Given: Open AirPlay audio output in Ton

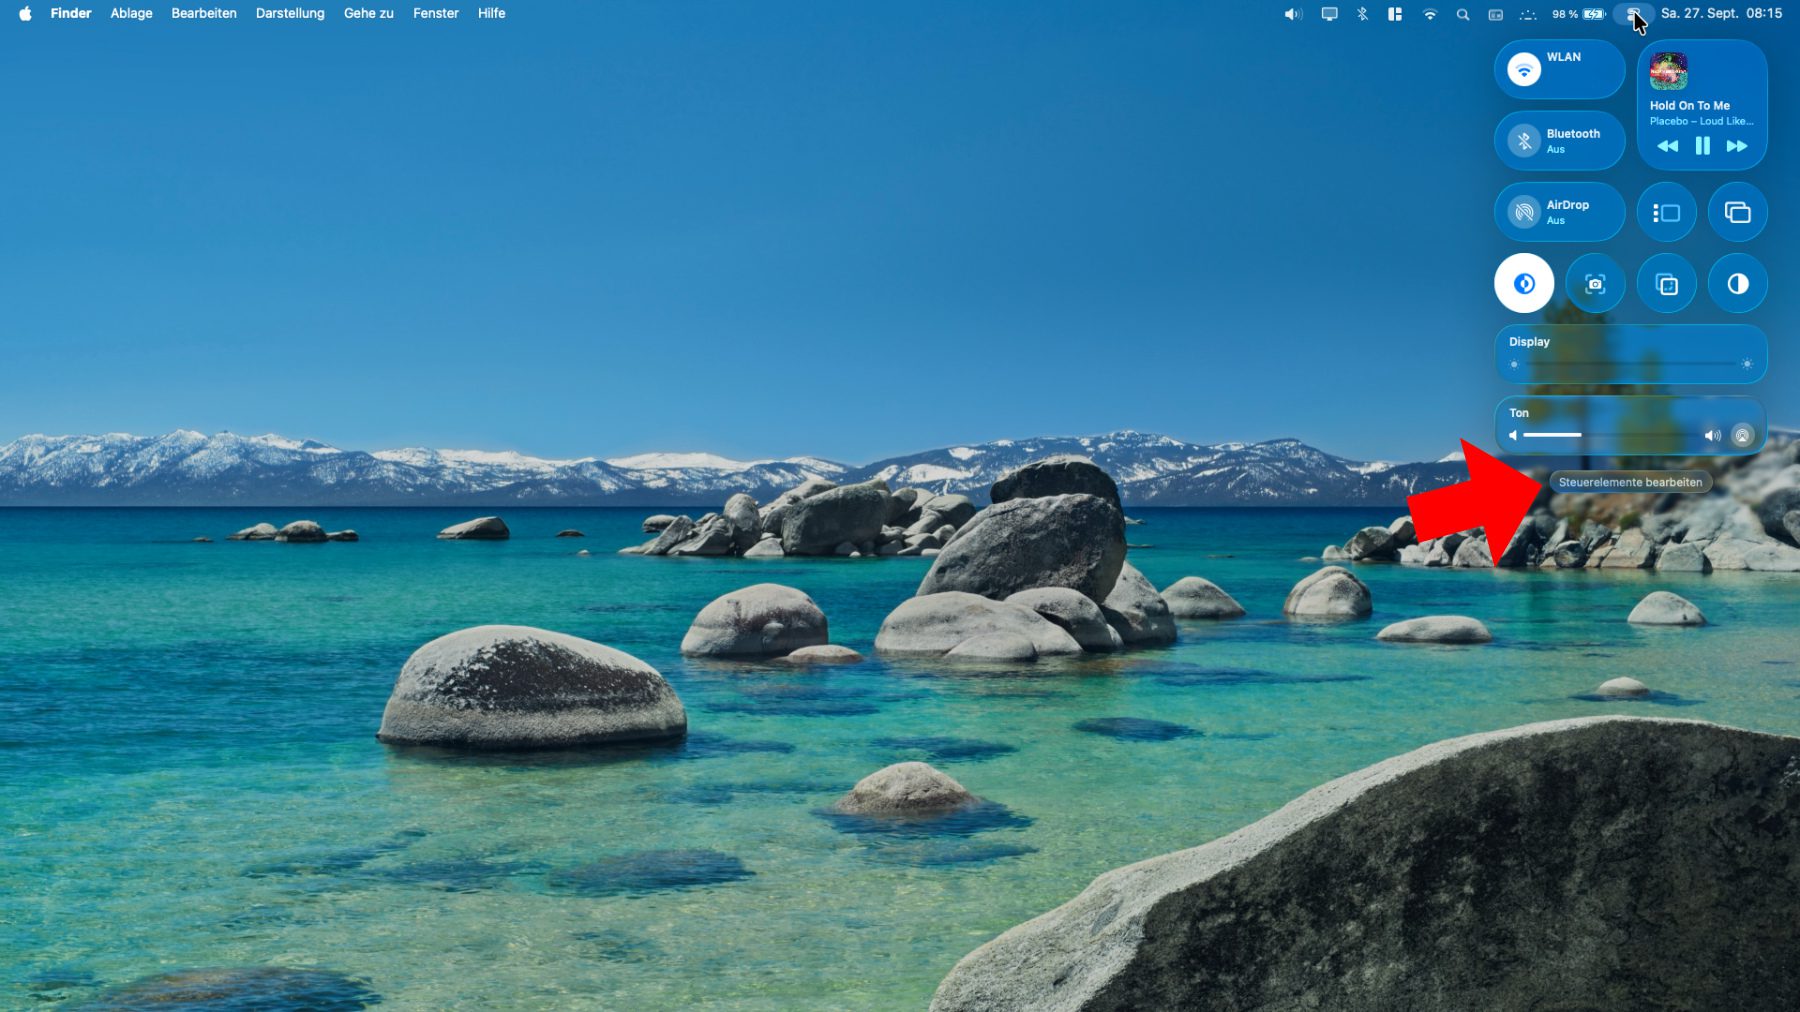Looking at the screenshot, I should pyautogui.click(x=1742, y=435).
